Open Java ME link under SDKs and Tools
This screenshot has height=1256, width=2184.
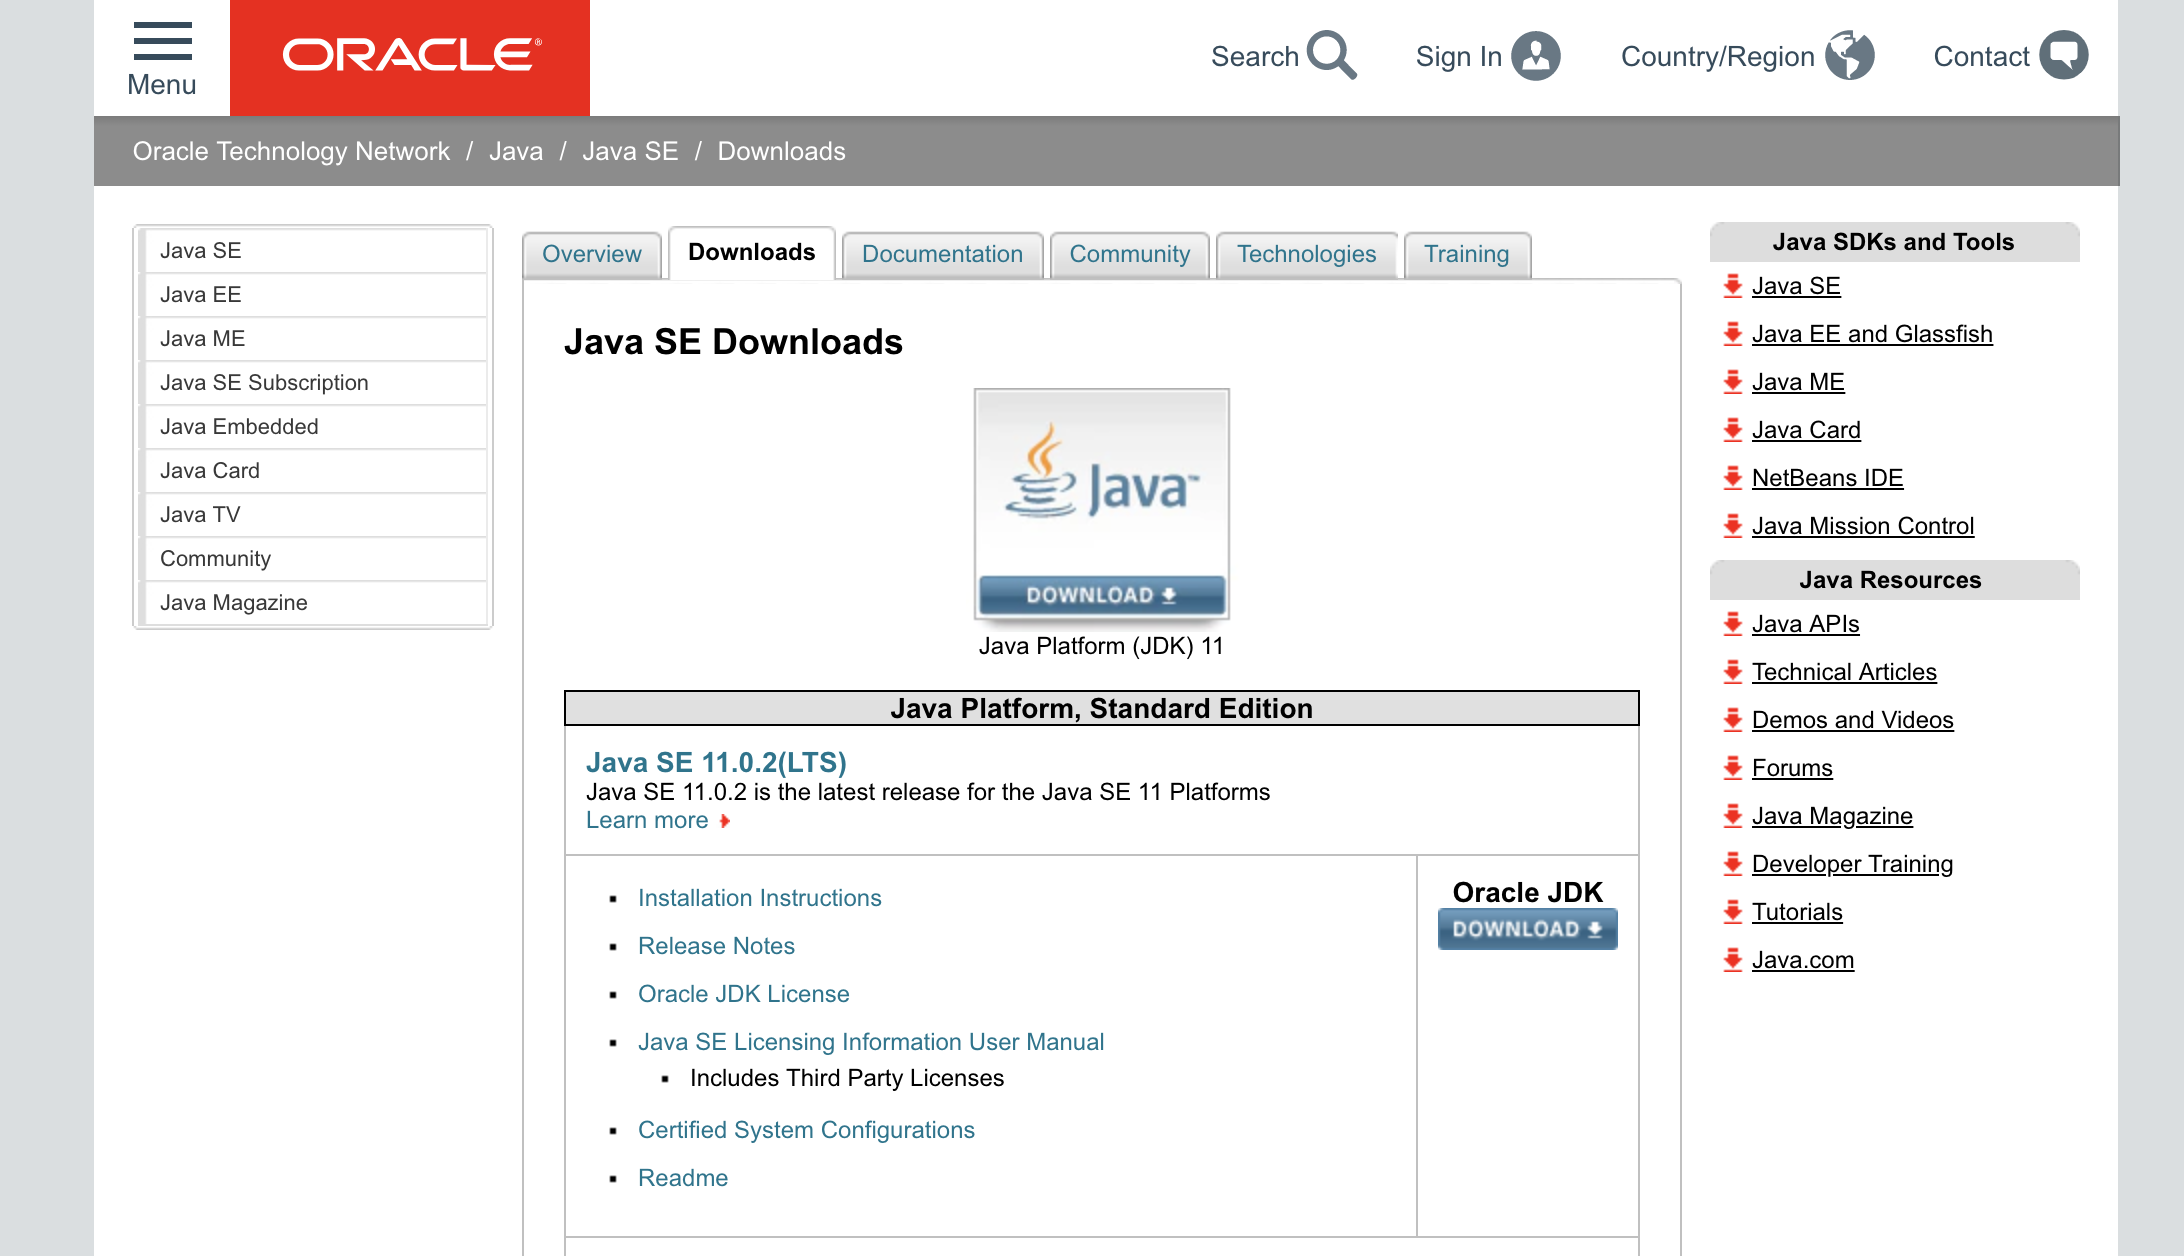click(1798, 383)
